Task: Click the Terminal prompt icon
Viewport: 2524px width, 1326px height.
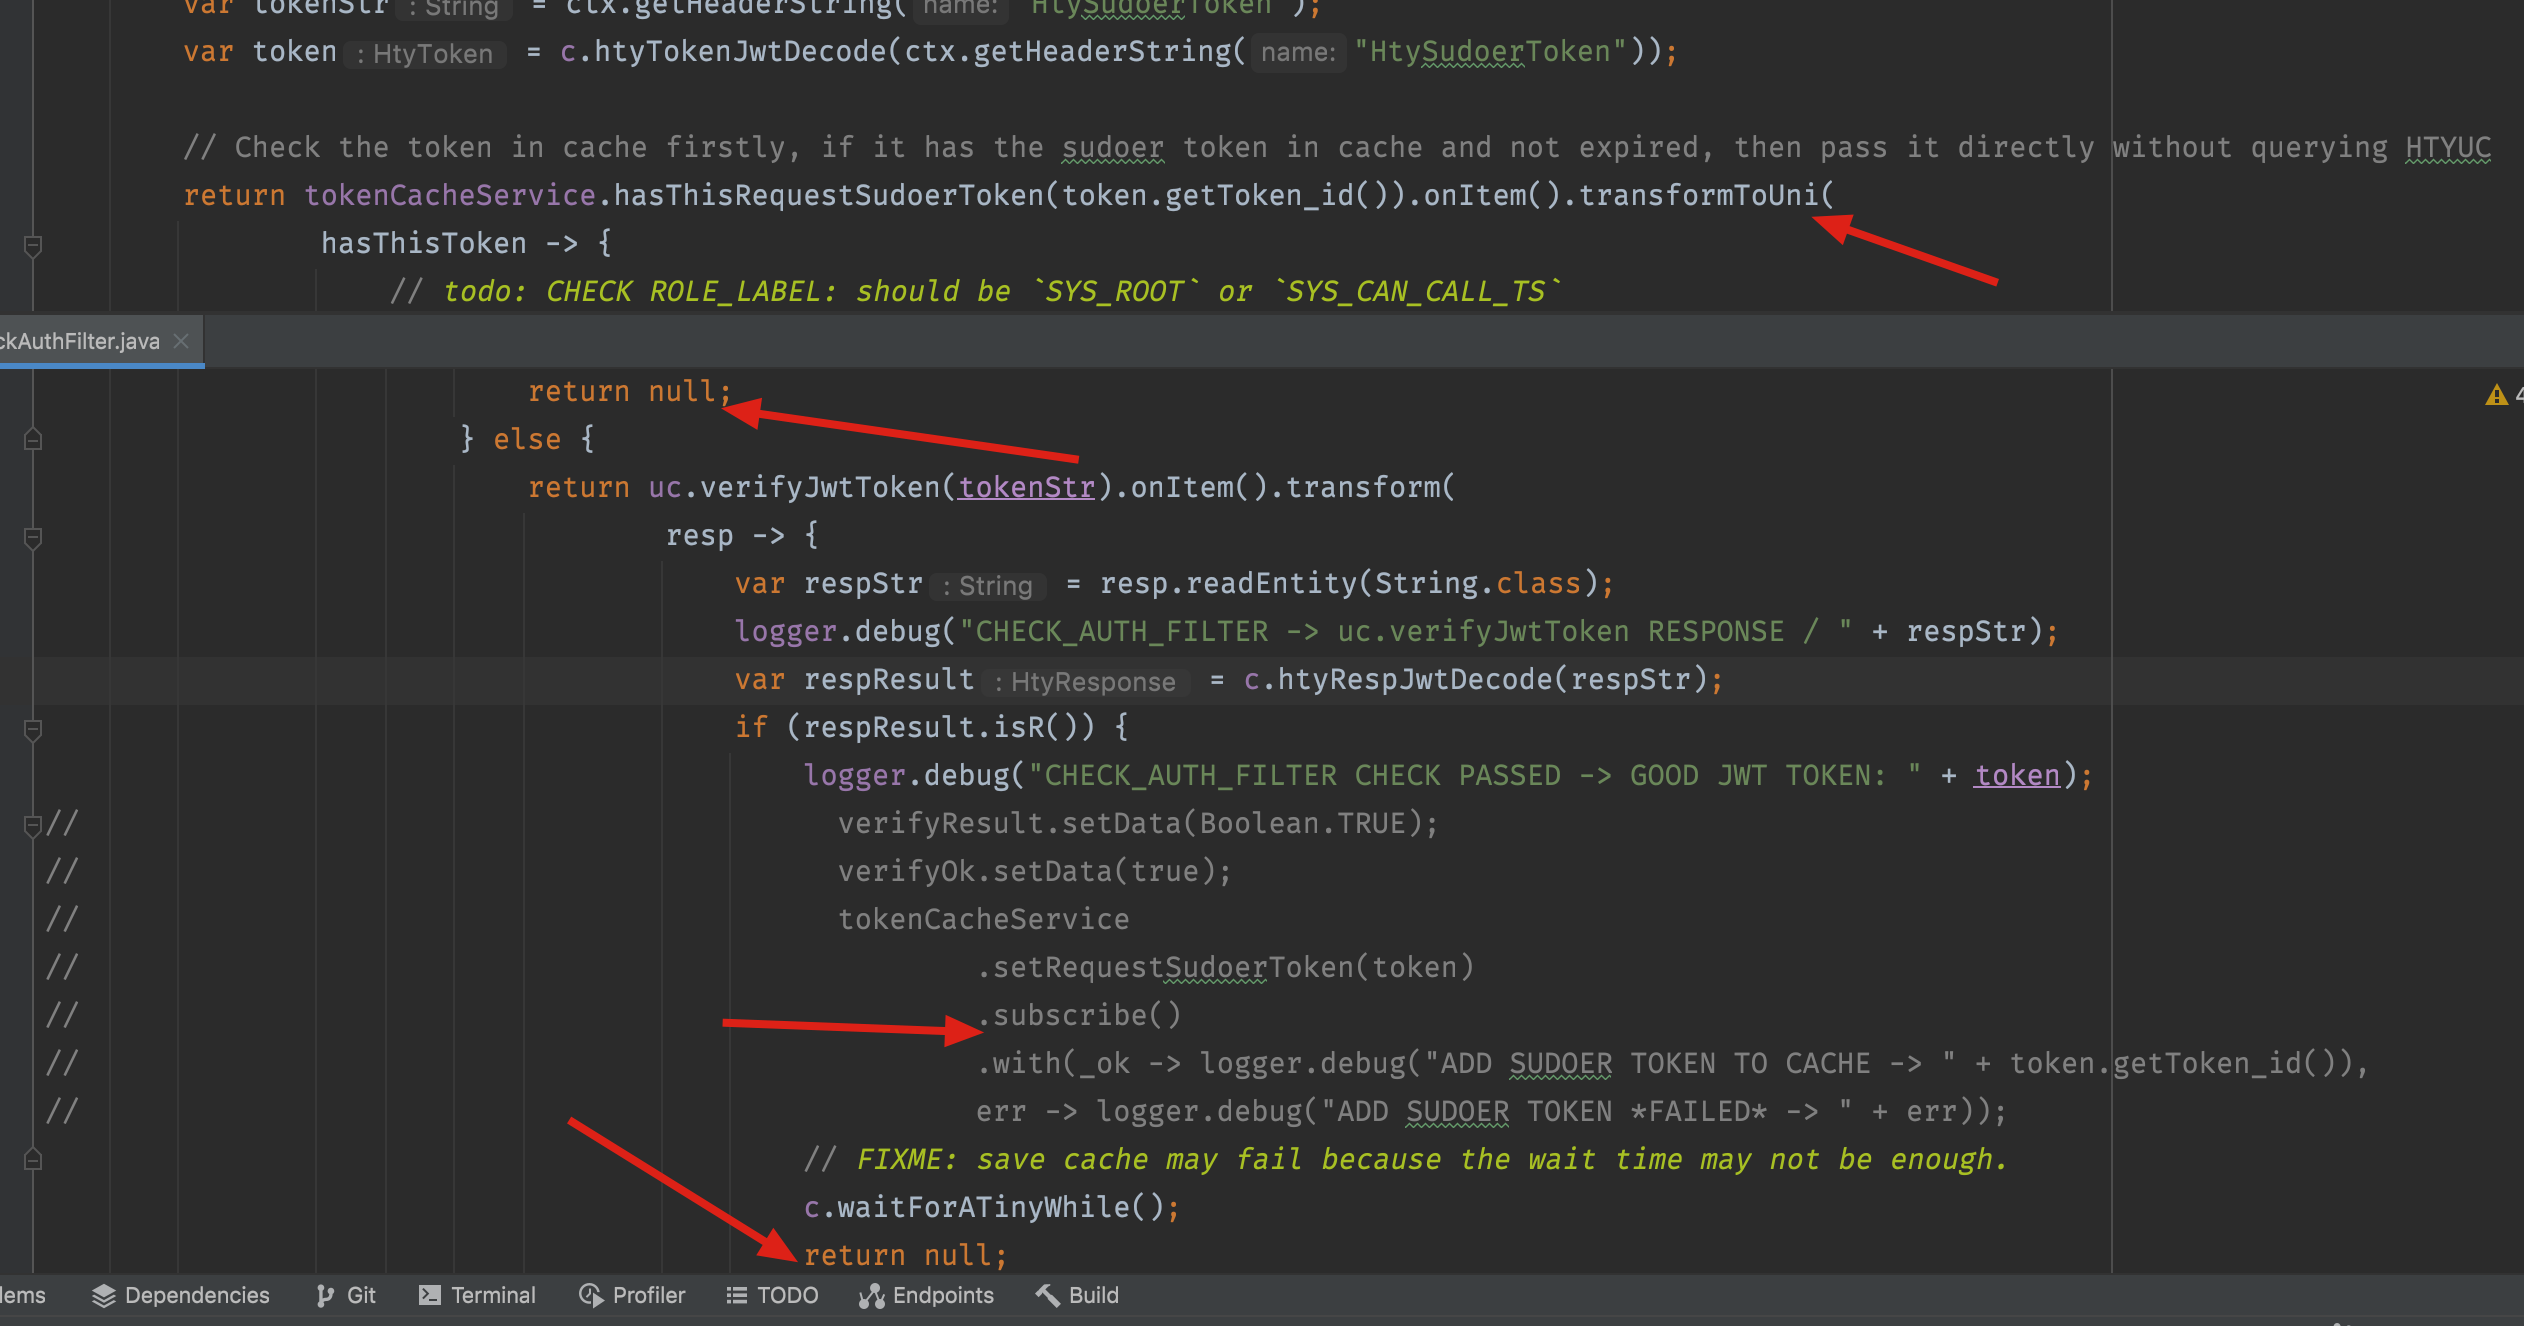Action: 430,1295
